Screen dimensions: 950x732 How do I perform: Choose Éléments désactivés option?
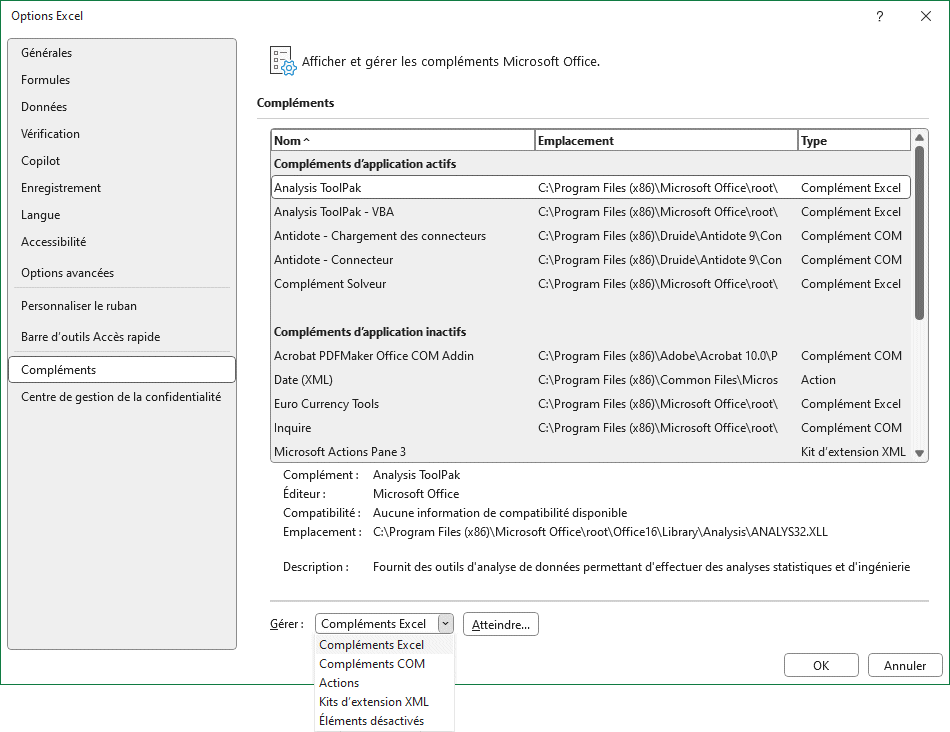pos(385,721)
